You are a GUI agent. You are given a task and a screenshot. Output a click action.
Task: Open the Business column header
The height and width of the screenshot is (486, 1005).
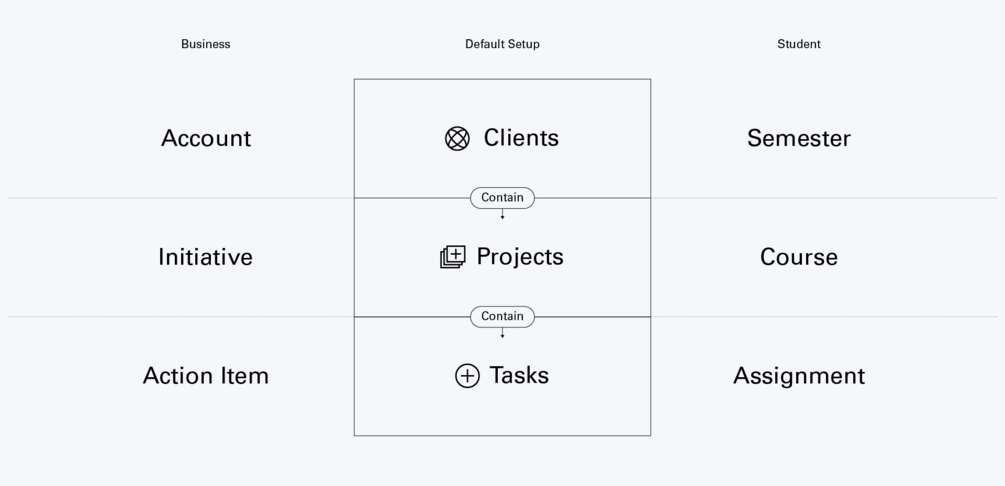(x=206, y=44)
